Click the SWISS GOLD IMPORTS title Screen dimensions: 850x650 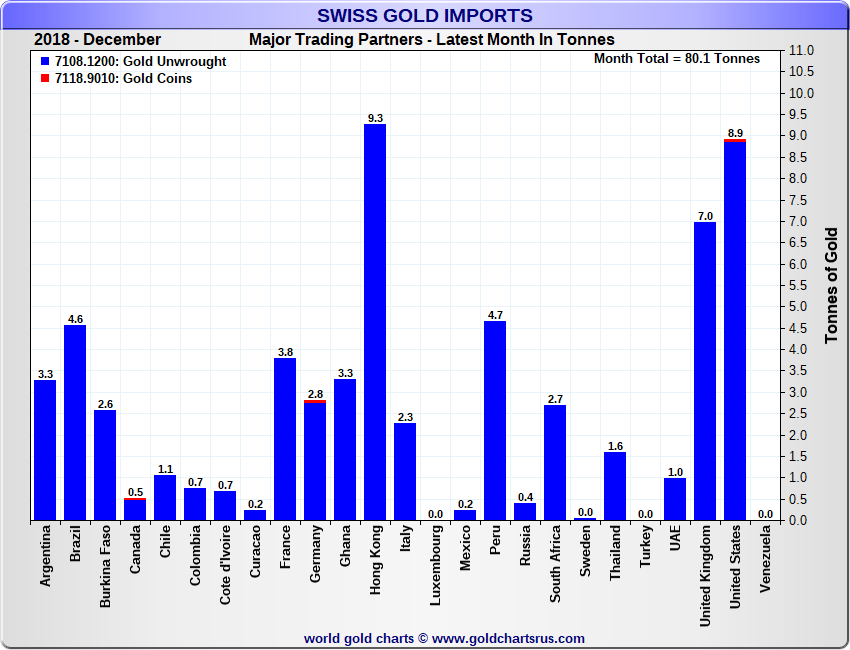(x=425, y=15)
